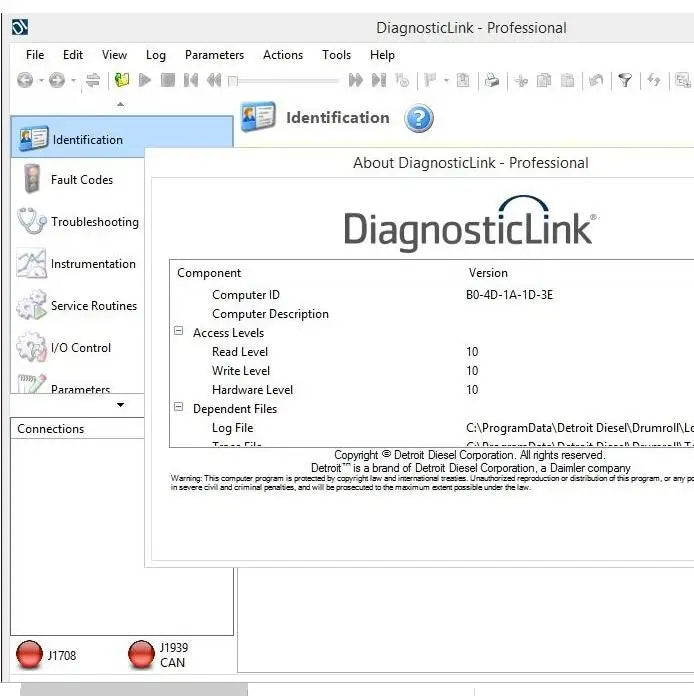694x696 pixels.
Task: Expand sidebar list with the down arrow
Action: pos(121,405)
